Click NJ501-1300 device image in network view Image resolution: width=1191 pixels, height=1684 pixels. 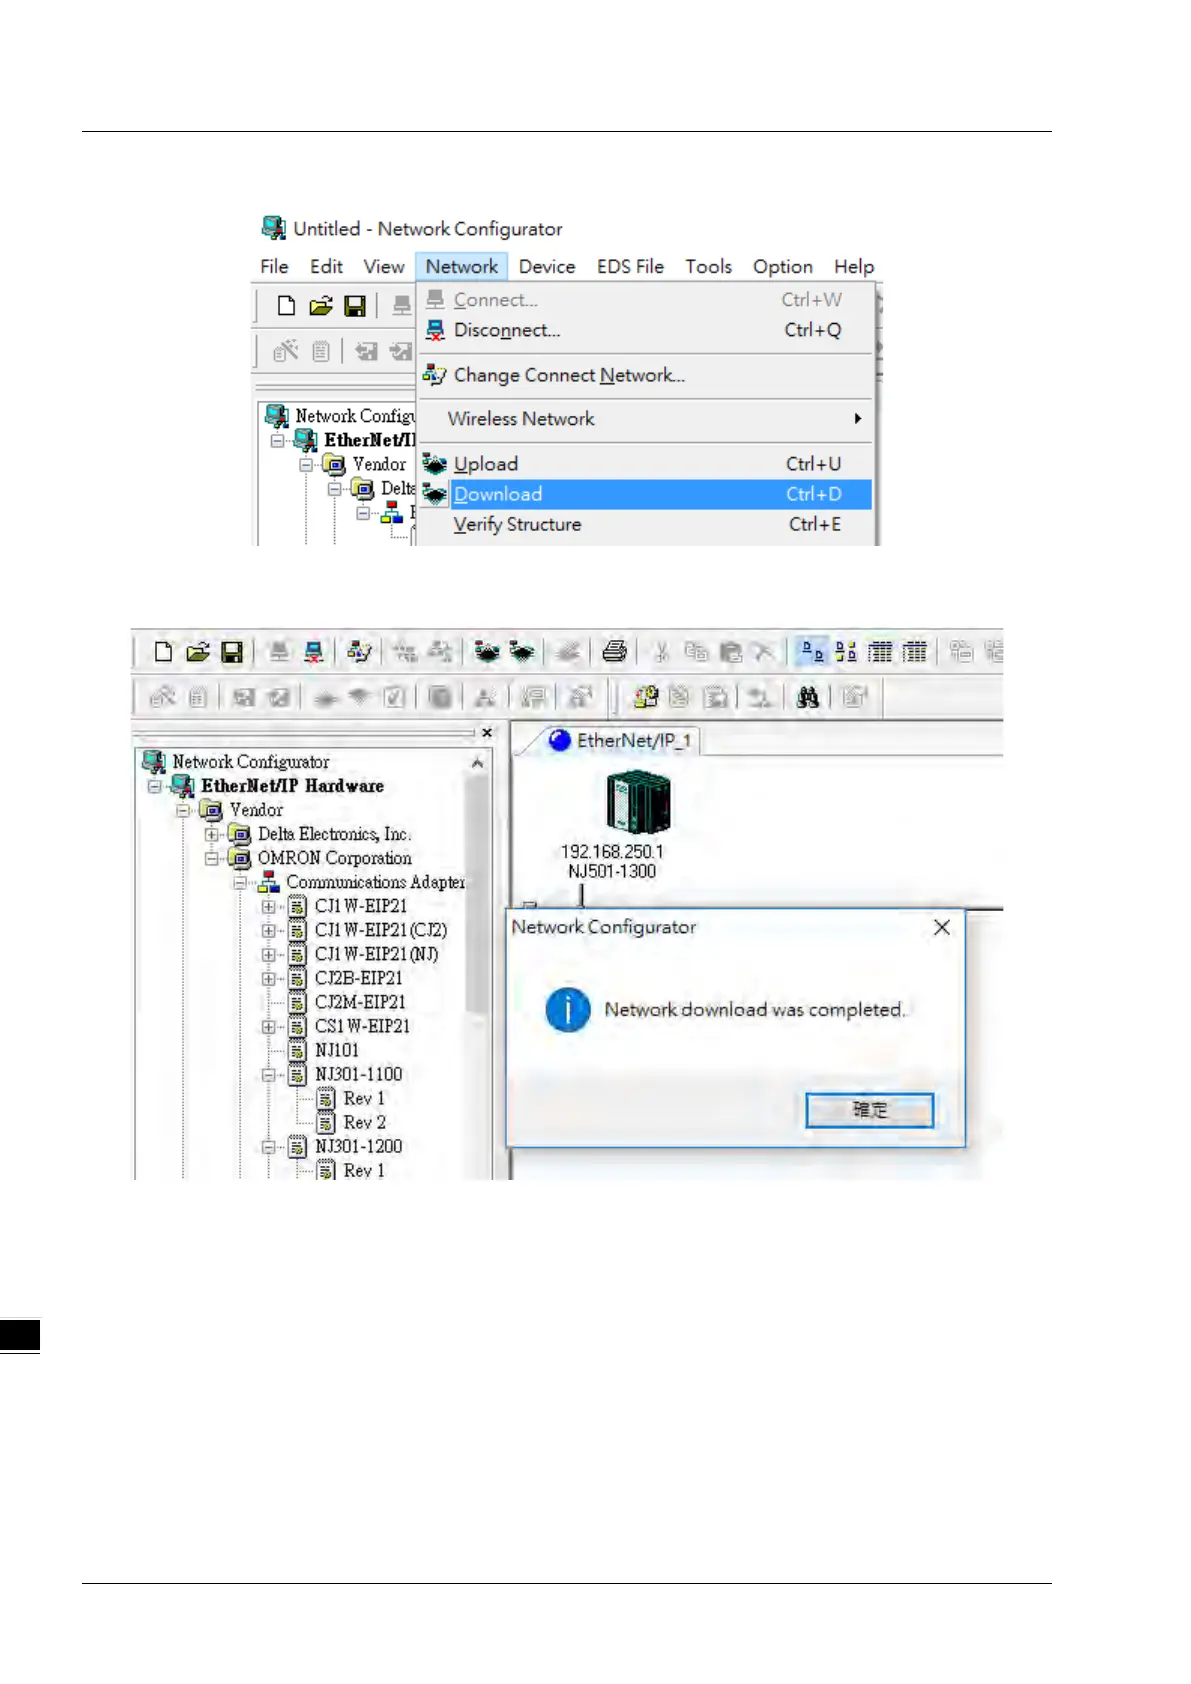tap(638, 803)
